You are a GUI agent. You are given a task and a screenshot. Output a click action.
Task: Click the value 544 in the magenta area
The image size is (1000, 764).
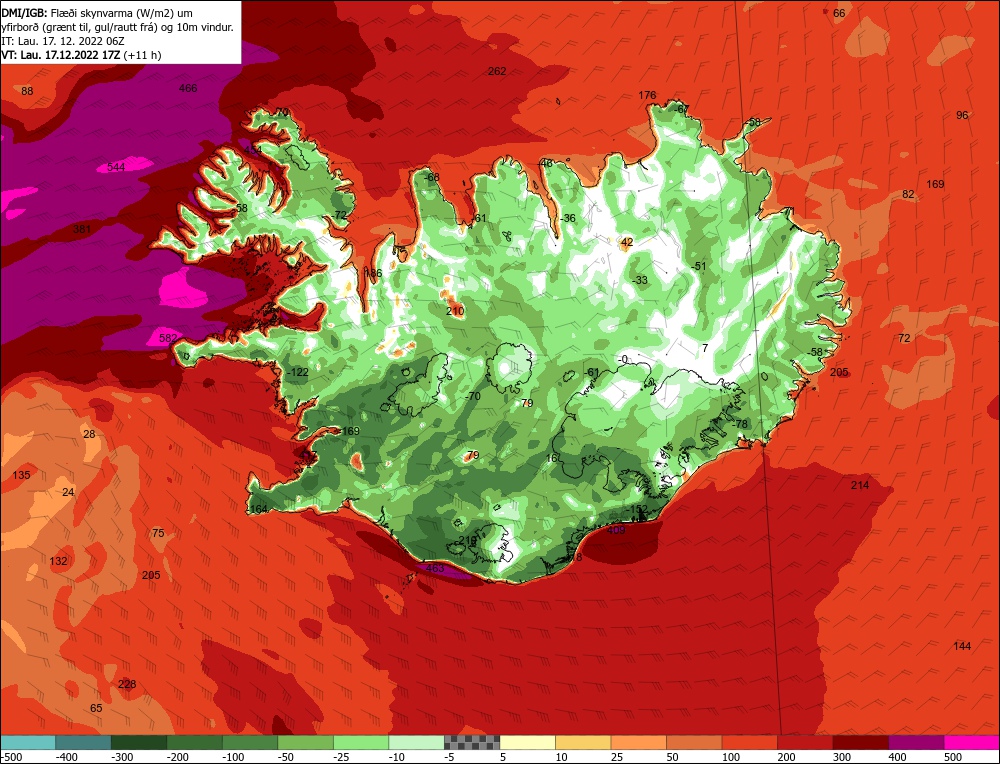pyautogui.click(x=116, y=167)
